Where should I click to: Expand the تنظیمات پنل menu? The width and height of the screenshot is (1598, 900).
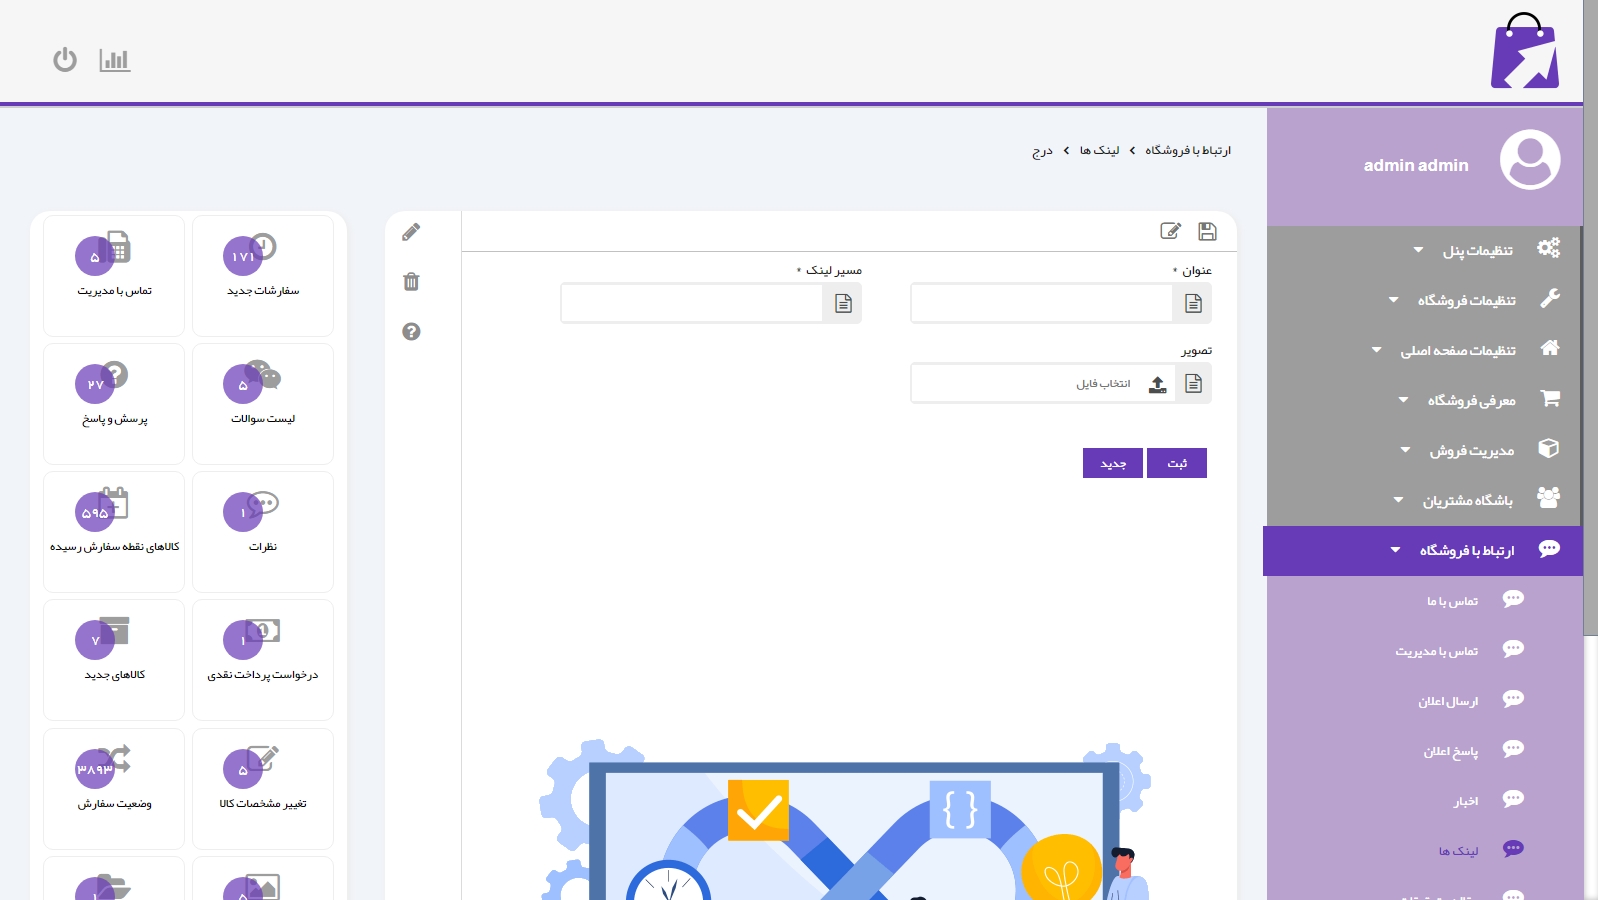point(1477,250)
